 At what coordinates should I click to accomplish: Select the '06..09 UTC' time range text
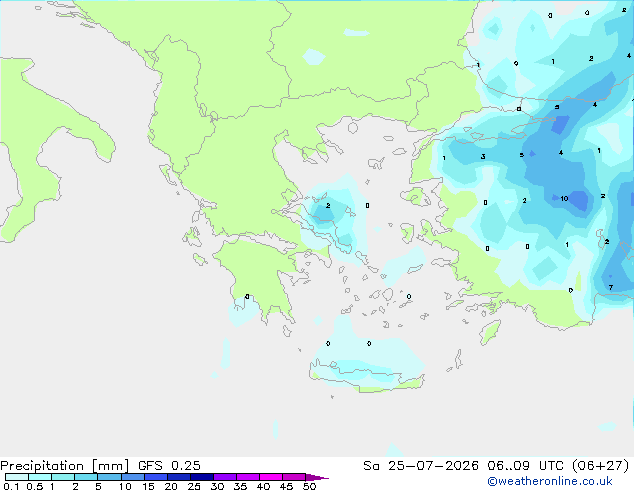(x=525, y=465)
